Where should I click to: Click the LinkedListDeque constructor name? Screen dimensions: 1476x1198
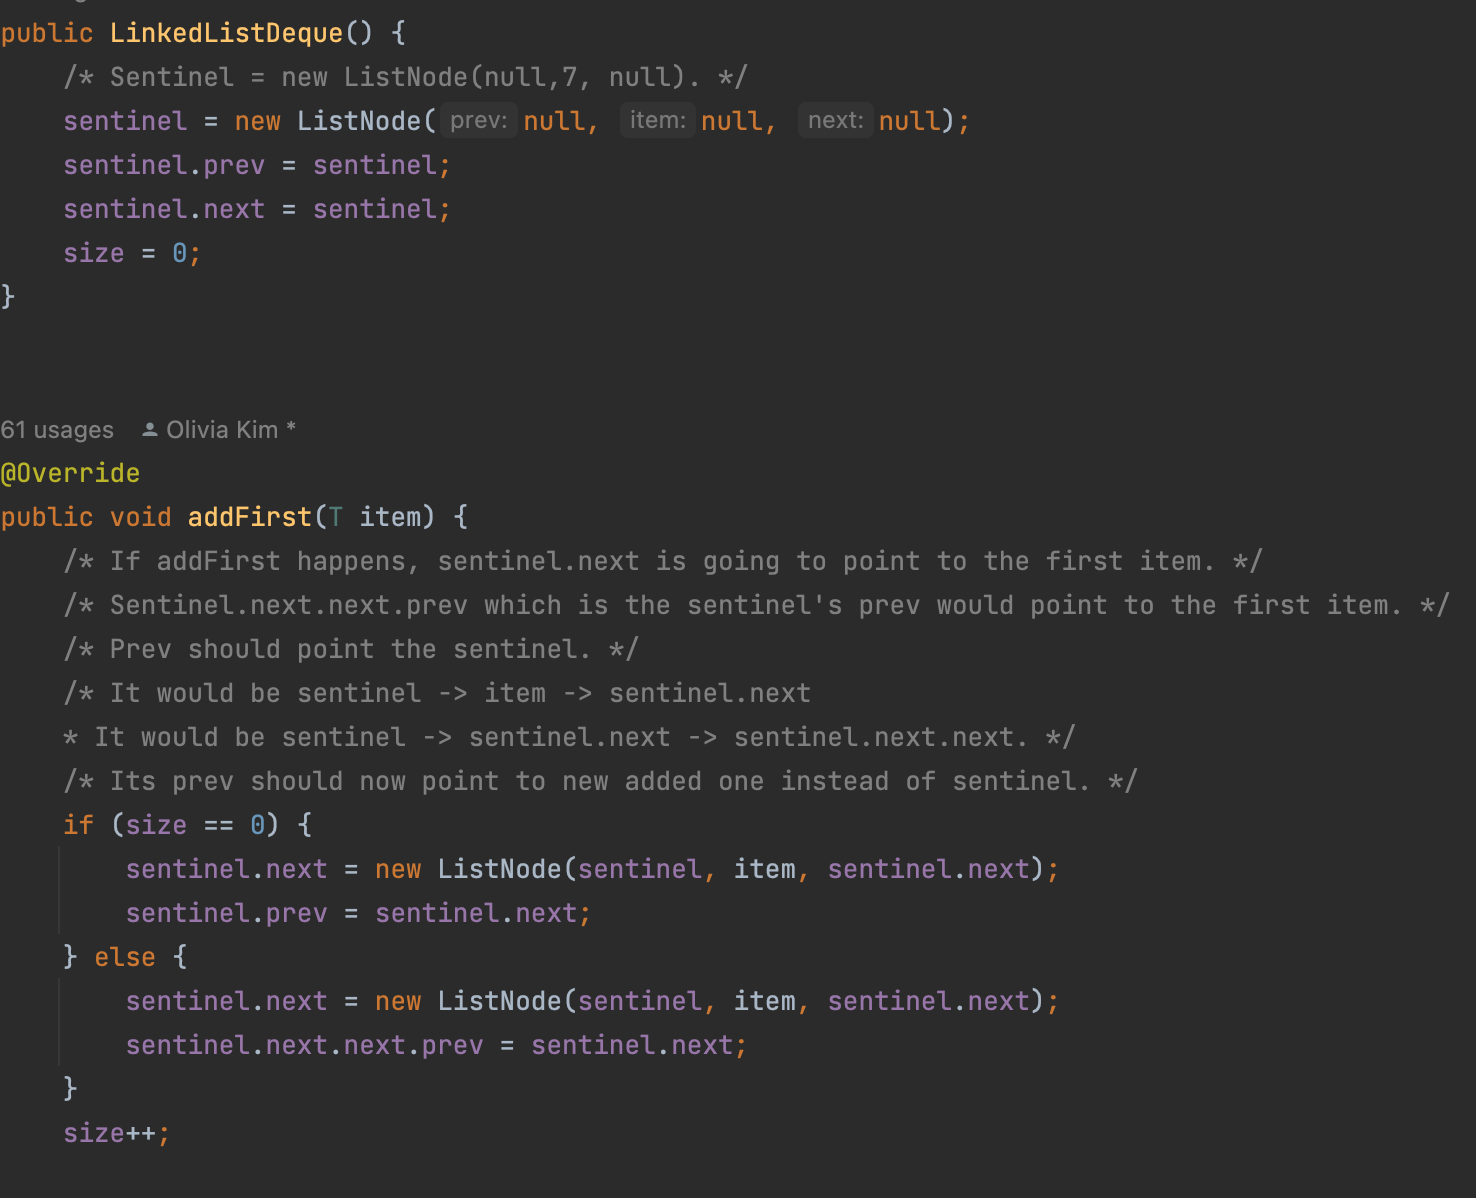point(226,33)
